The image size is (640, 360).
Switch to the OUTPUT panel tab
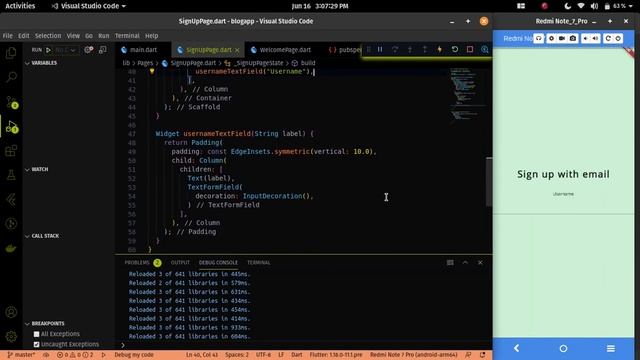(180, 262)
